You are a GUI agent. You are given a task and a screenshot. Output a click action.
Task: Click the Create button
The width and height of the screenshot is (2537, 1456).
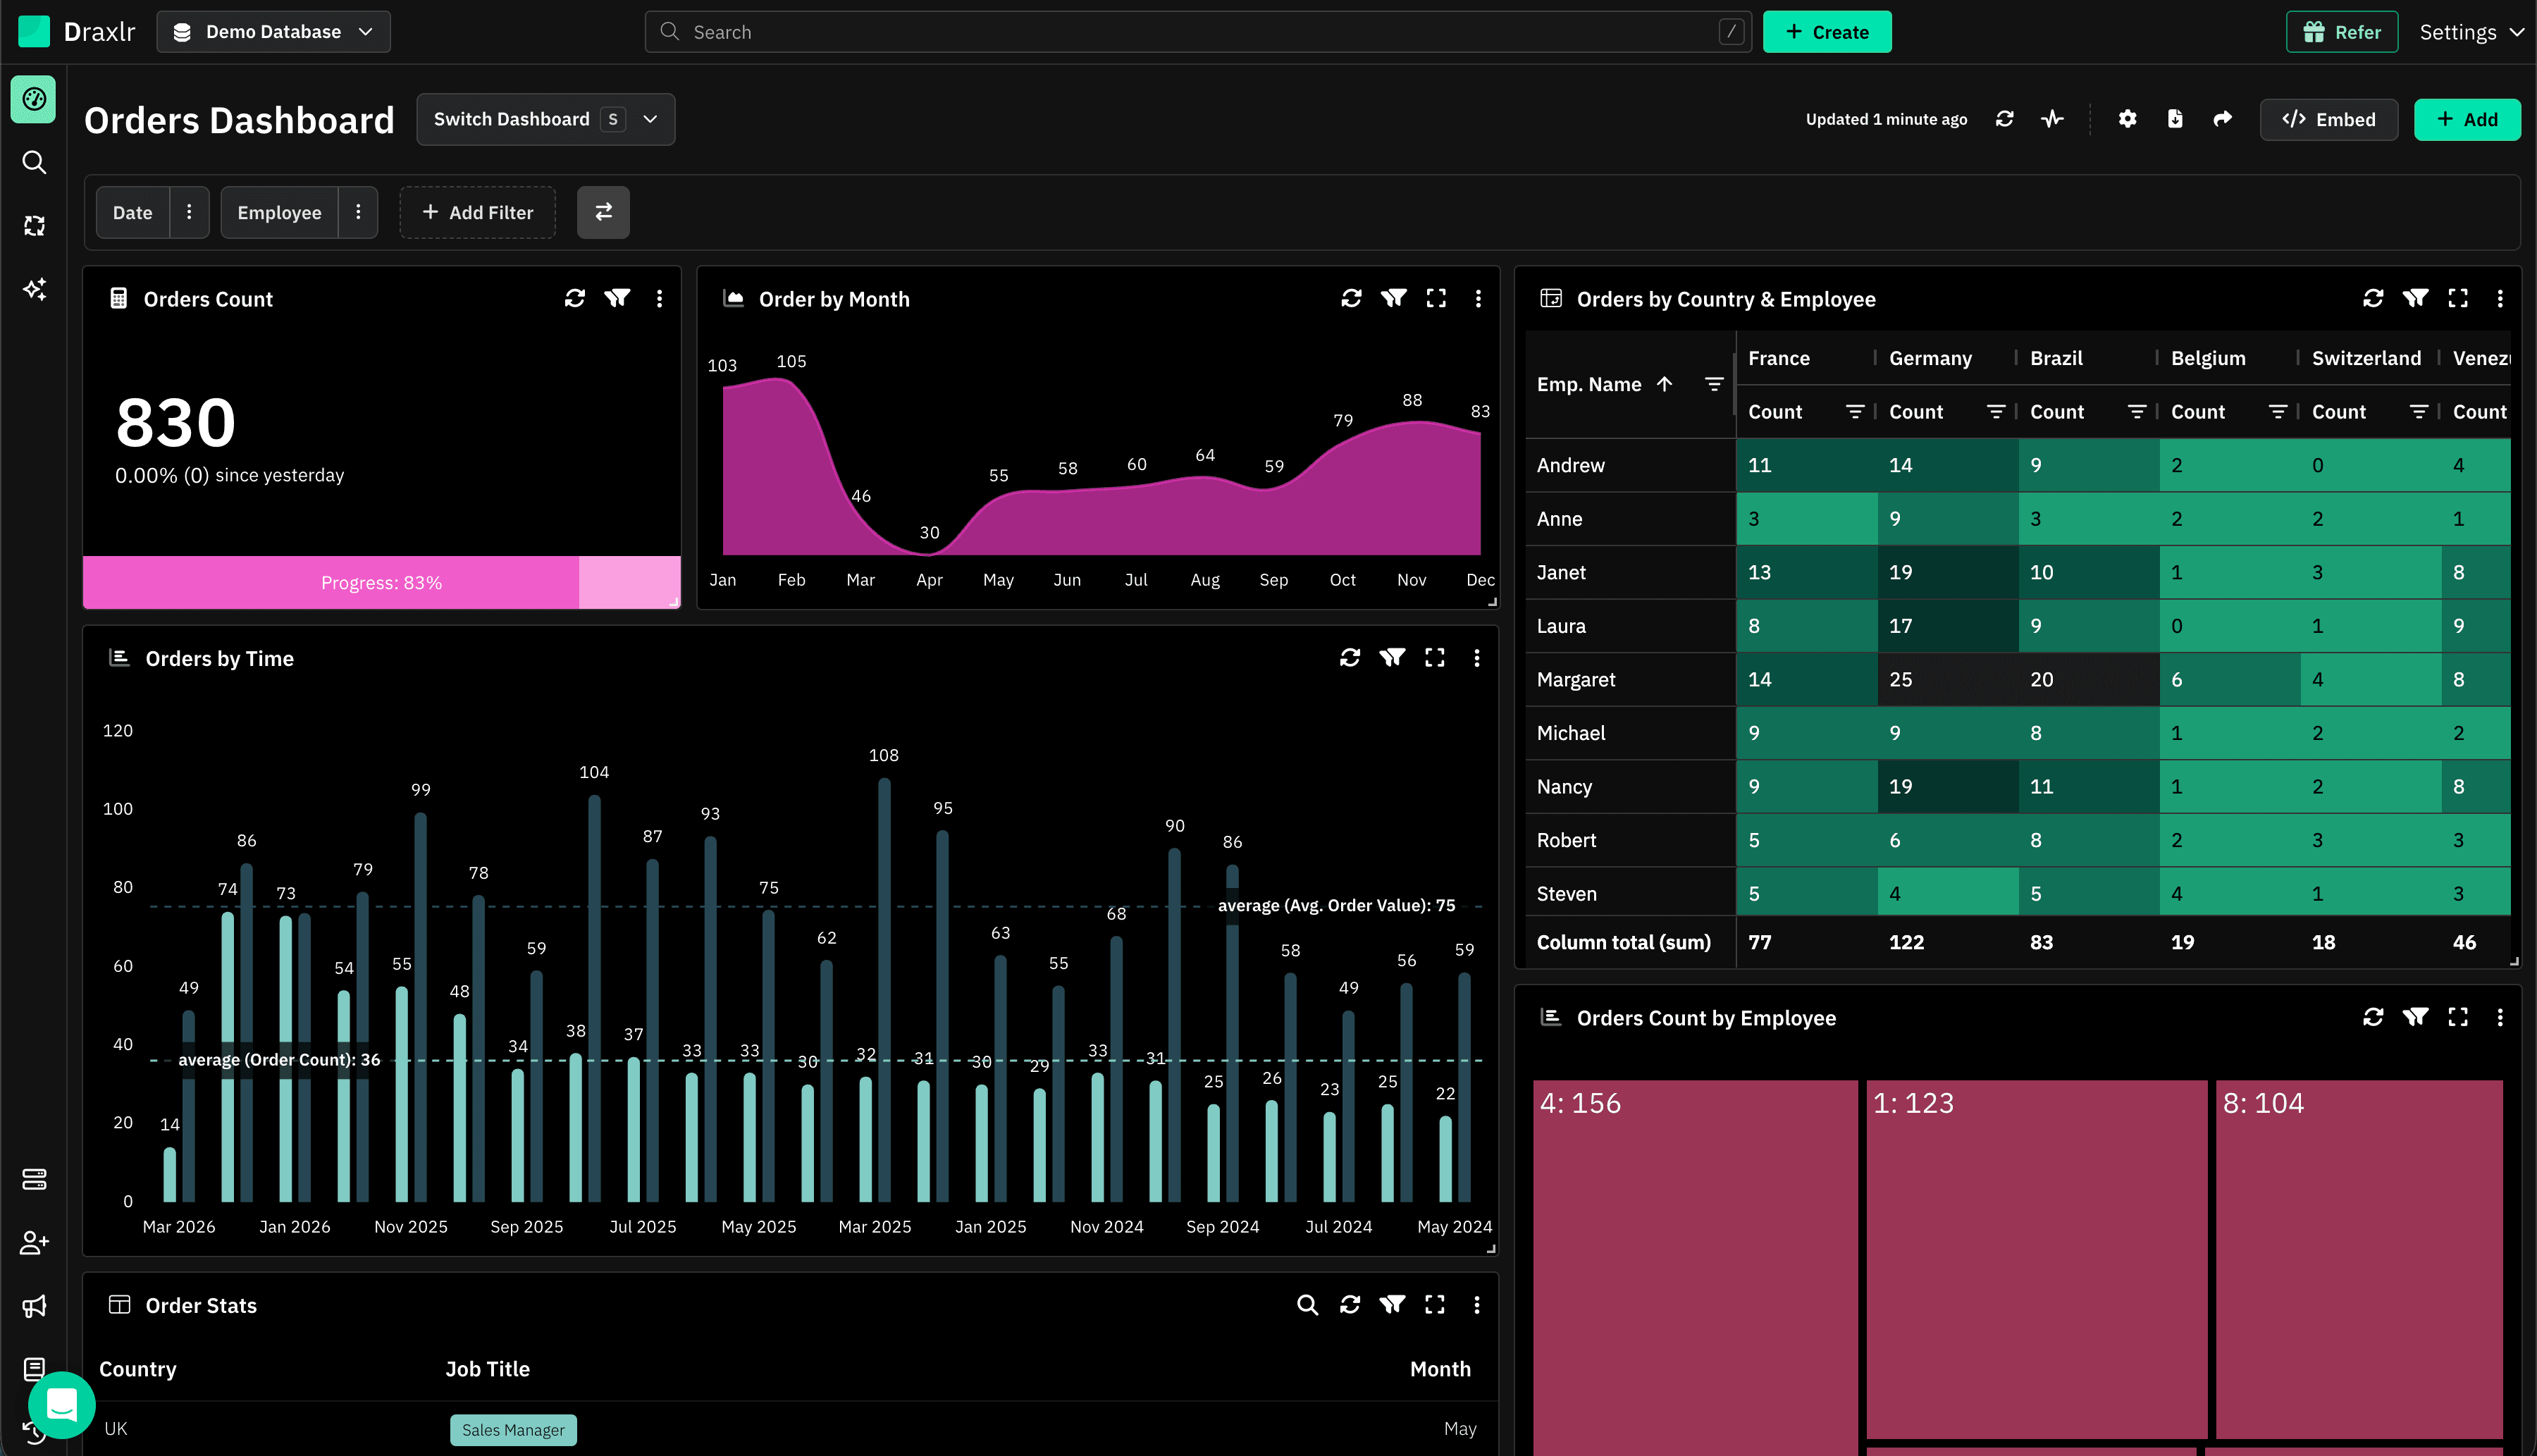(1827, 32)
